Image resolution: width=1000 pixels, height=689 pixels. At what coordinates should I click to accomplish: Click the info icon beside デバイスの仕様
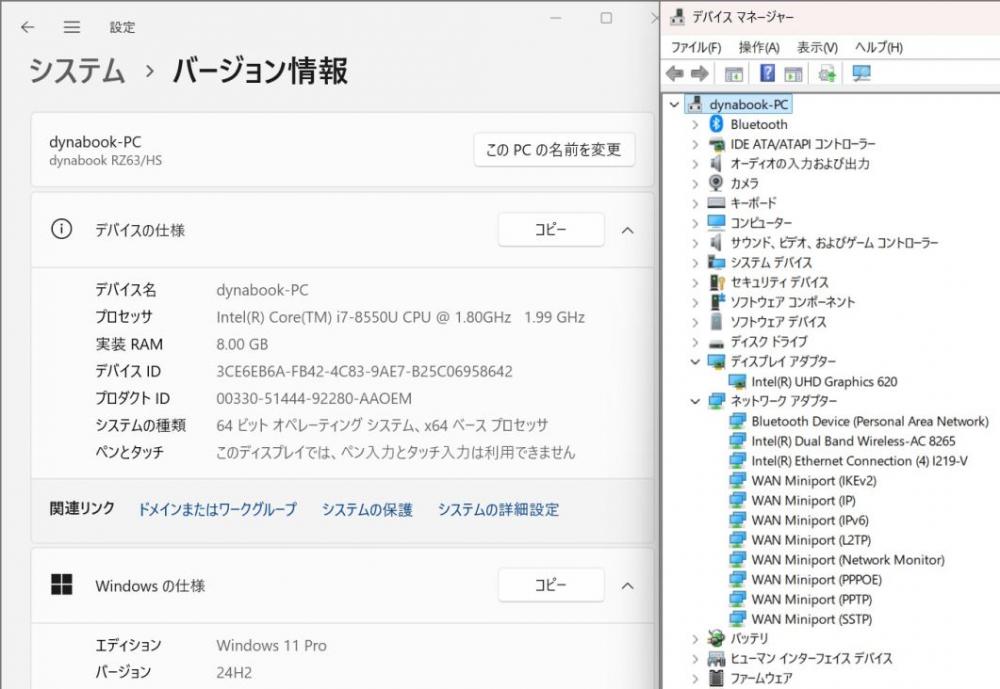point(61,229)
